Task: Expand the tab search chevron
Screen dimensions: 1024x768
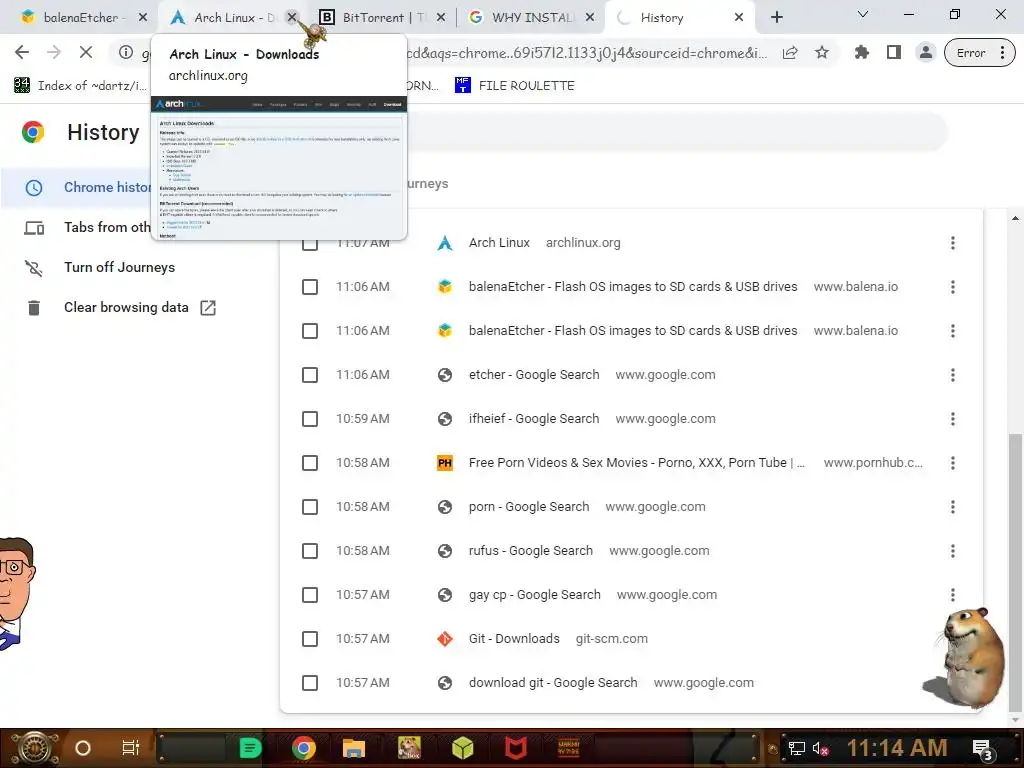Action: click(x=862, y=14)
